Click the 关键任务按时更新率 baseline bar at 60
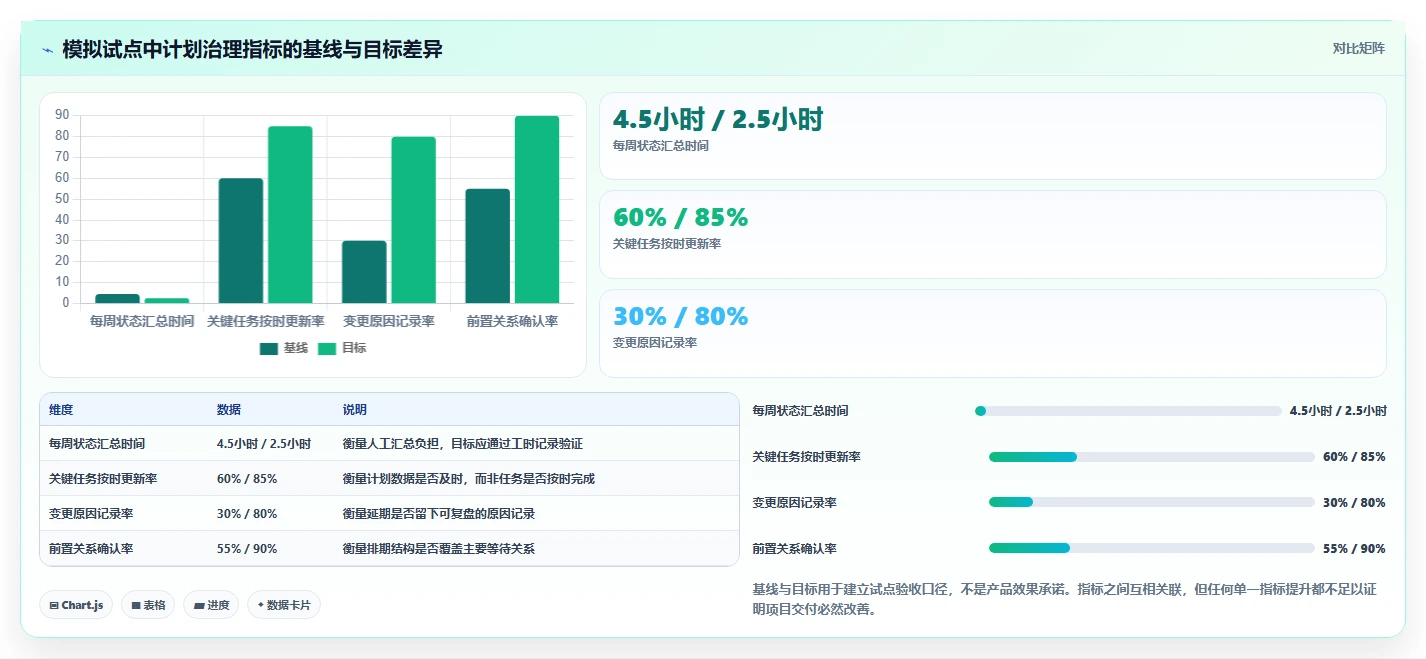This screenshot has height=659, width=1426. click(x=241, y=240)
